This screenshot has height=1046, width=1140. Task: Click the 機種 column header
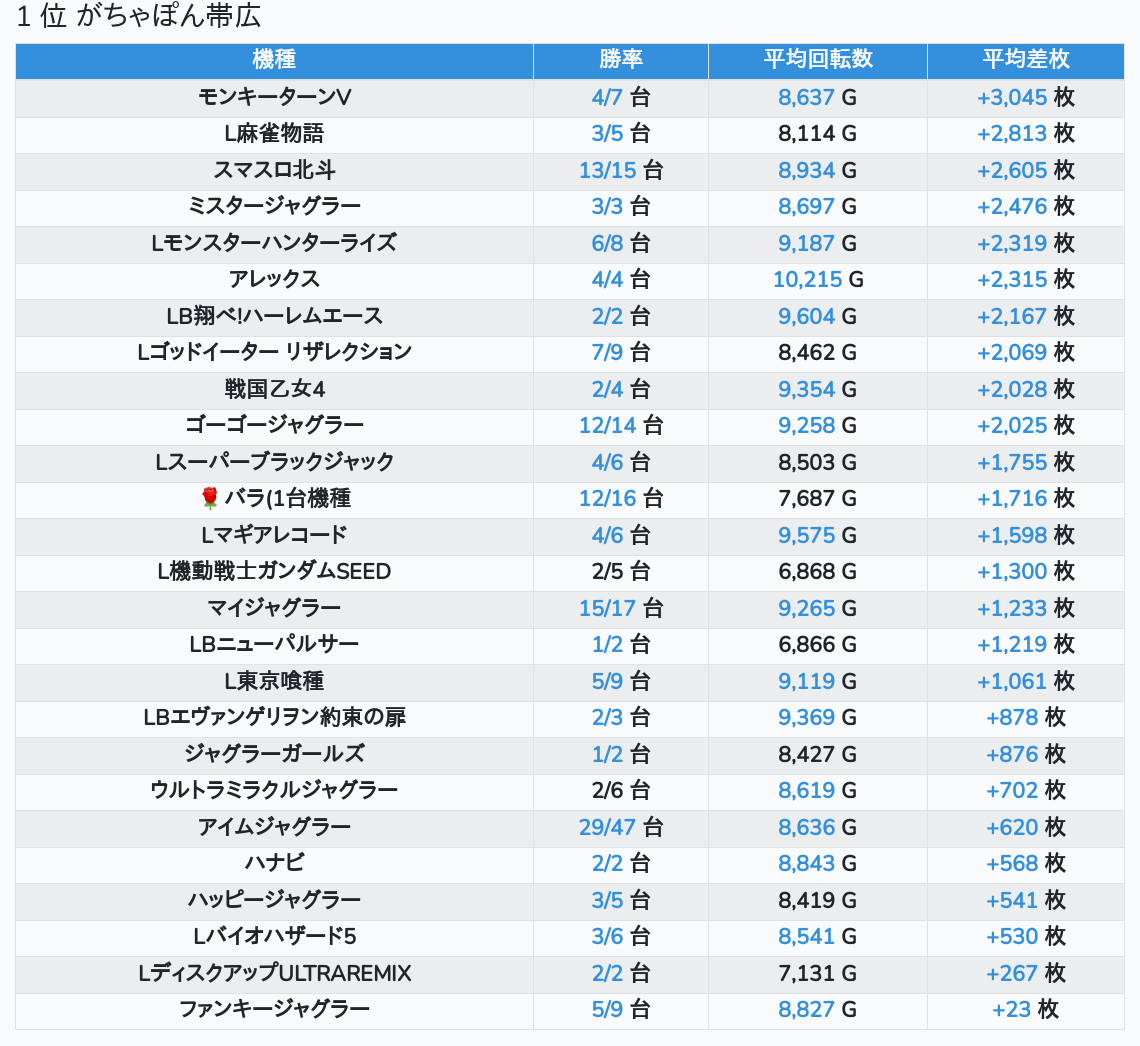coord(274,60)
